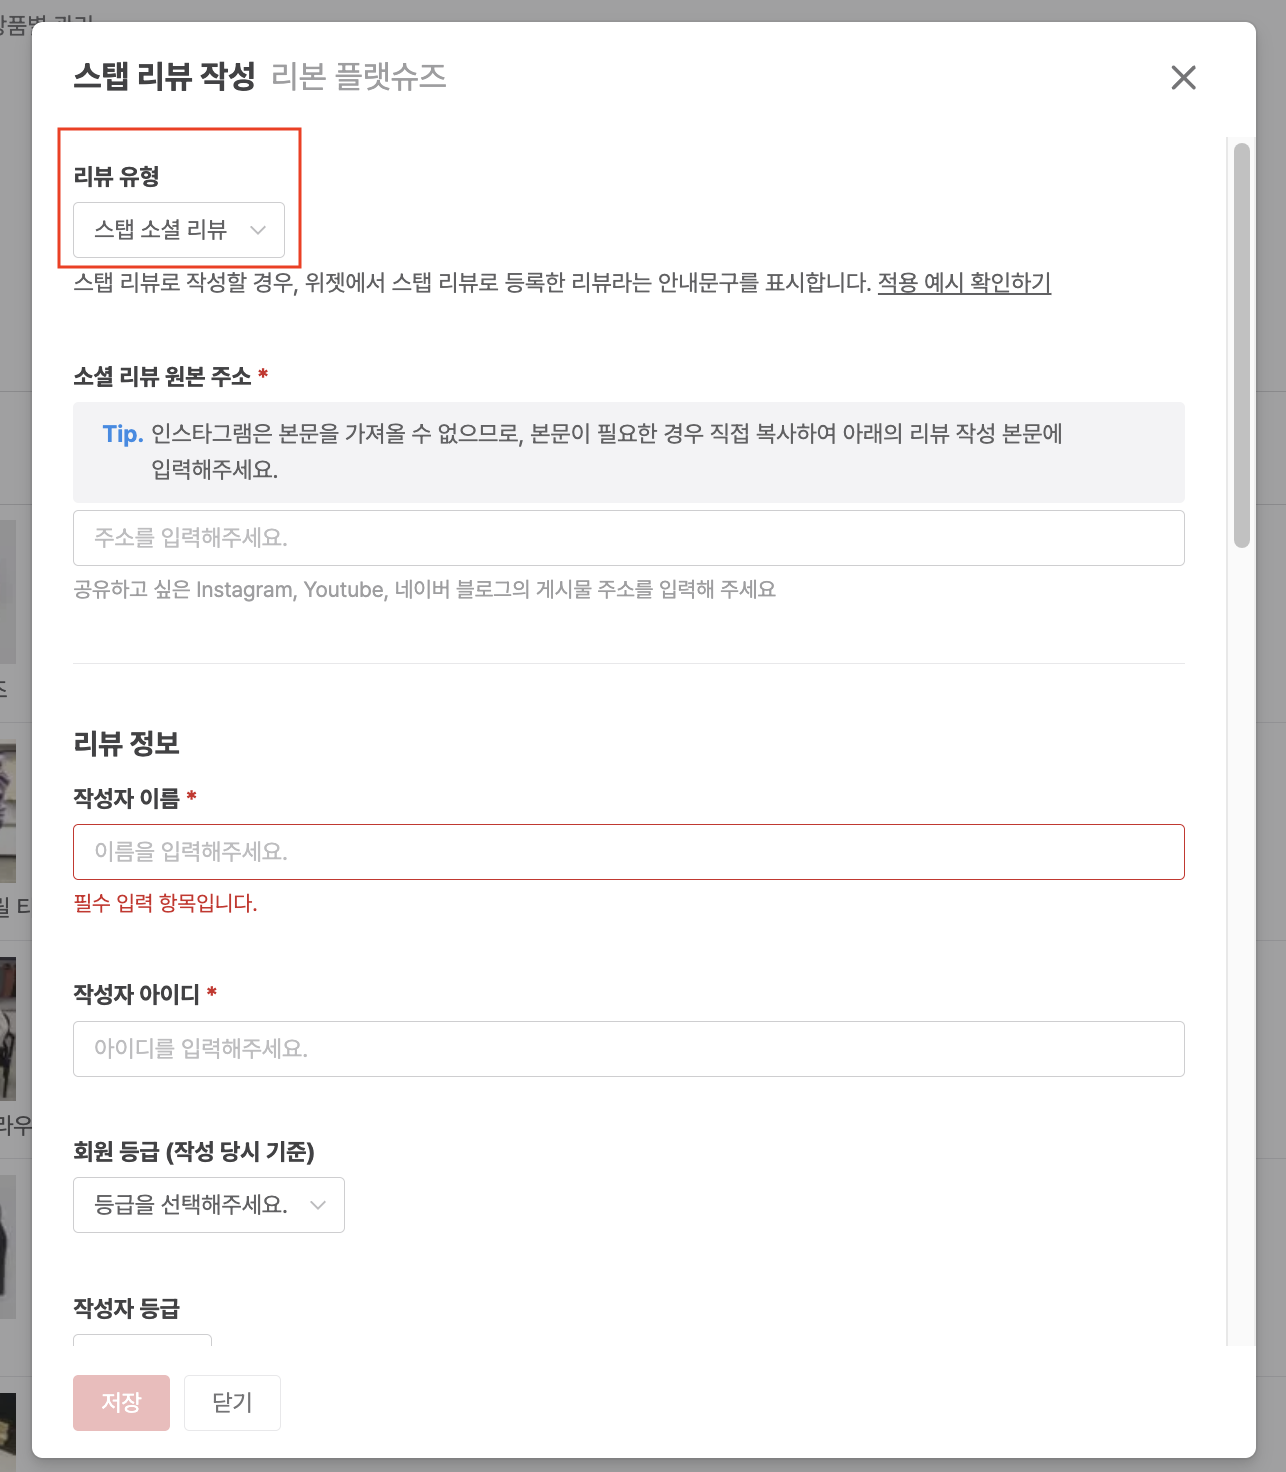Click the 작성자 이름 field label

126,798
